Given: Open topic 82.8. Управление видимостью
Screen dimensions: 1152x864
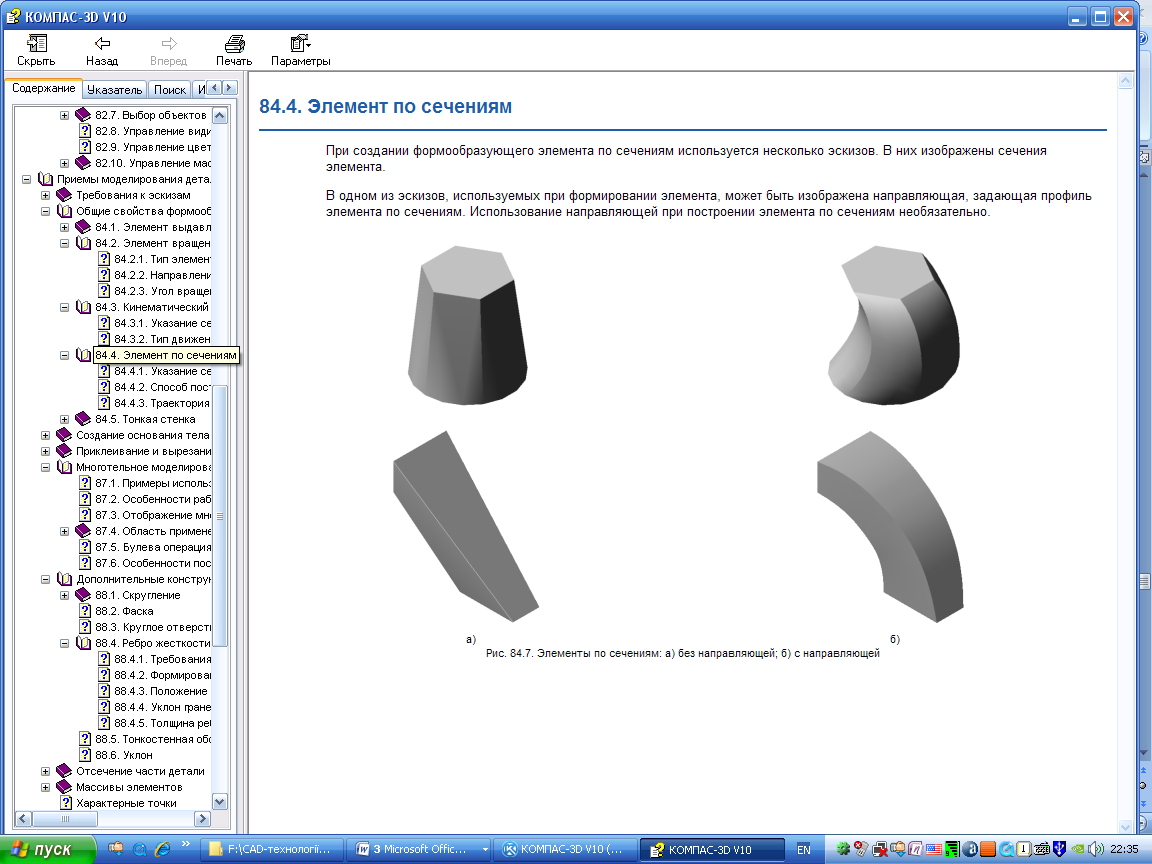Looking at the screenshot, I should (x=152, y=132).
